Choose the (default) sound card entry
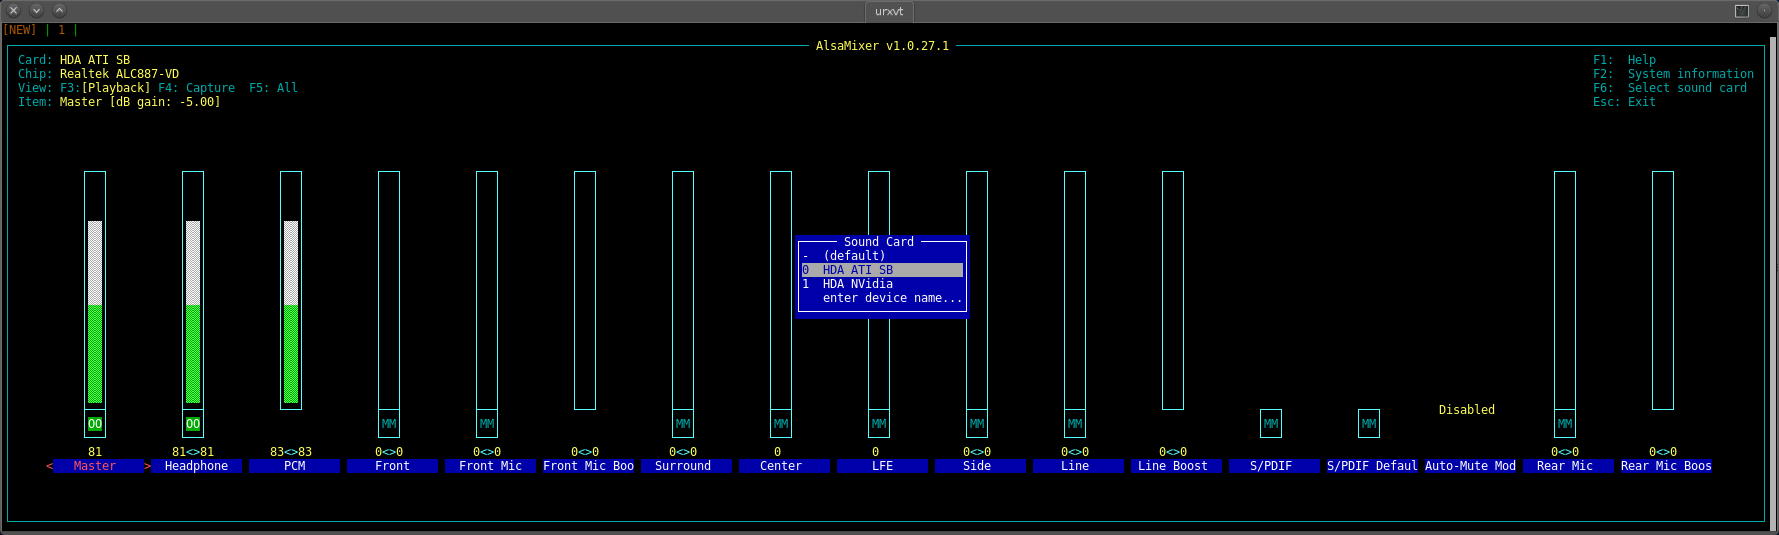 coord(853,256)
